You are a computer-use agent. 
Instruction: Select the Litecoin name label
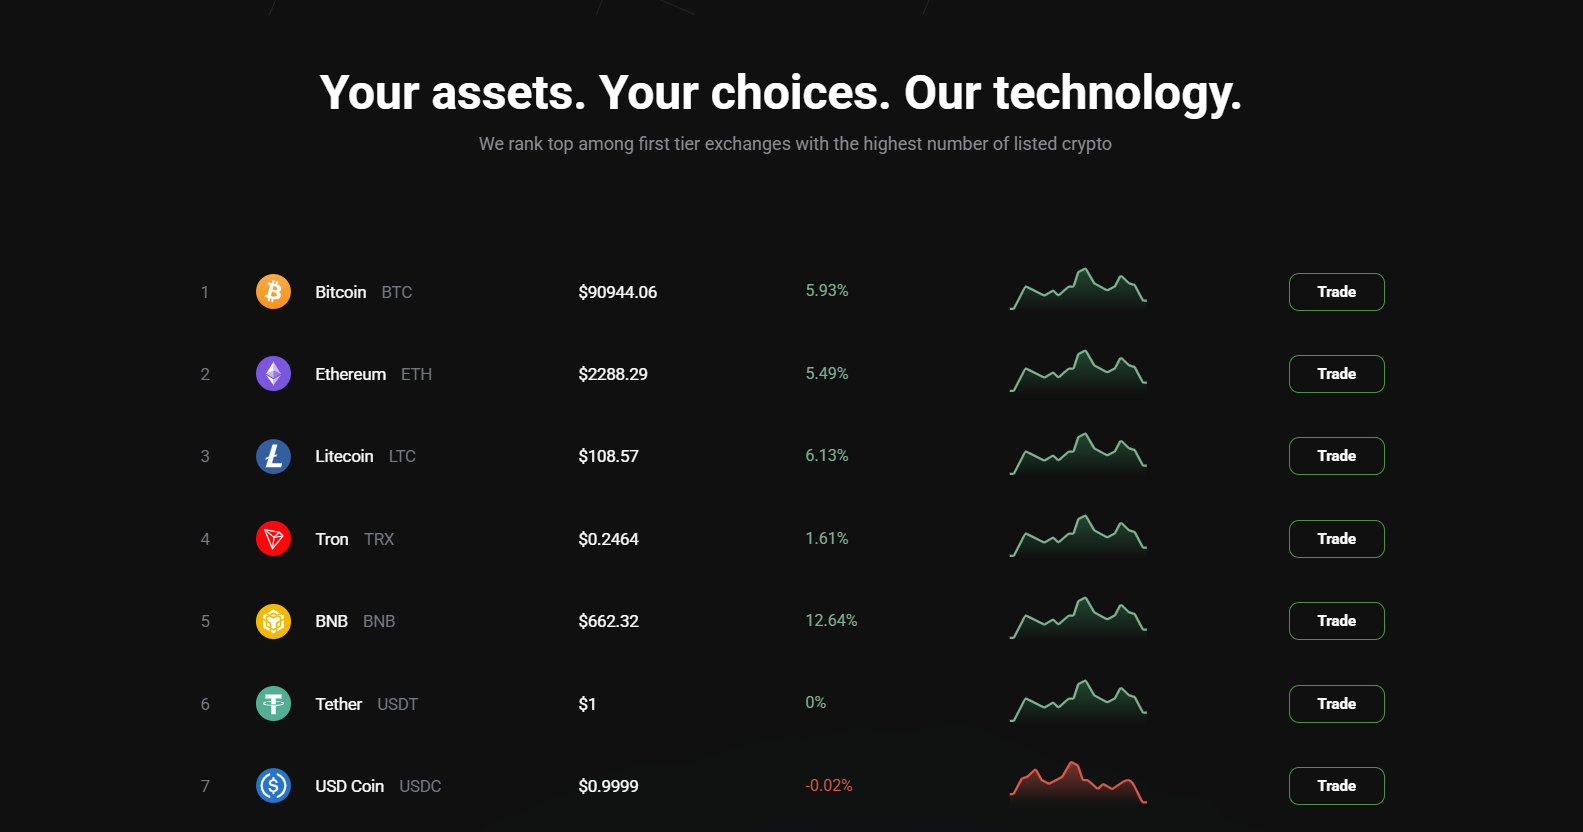click(344, 456)
